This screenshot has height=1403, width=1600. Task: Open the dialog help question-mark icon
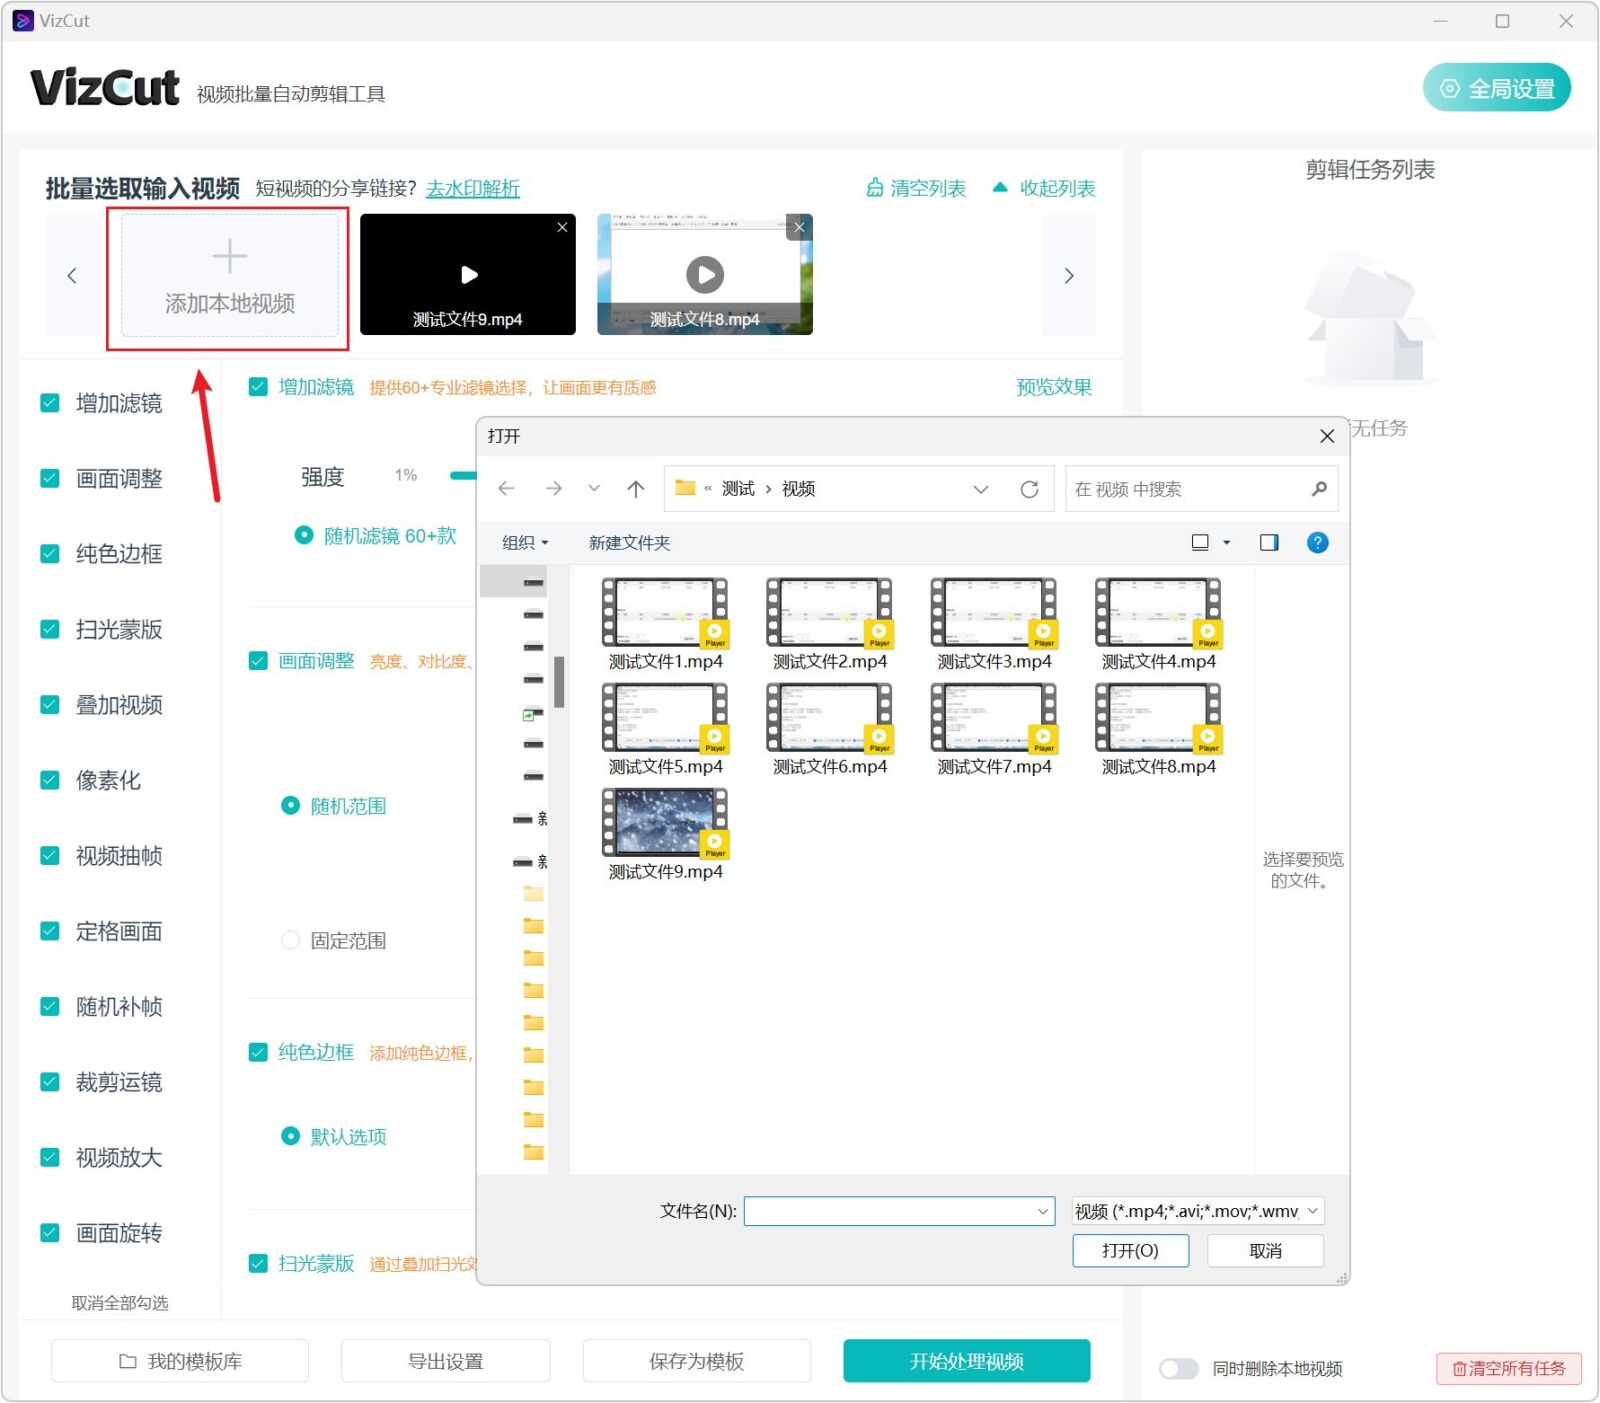(1317, 542)
